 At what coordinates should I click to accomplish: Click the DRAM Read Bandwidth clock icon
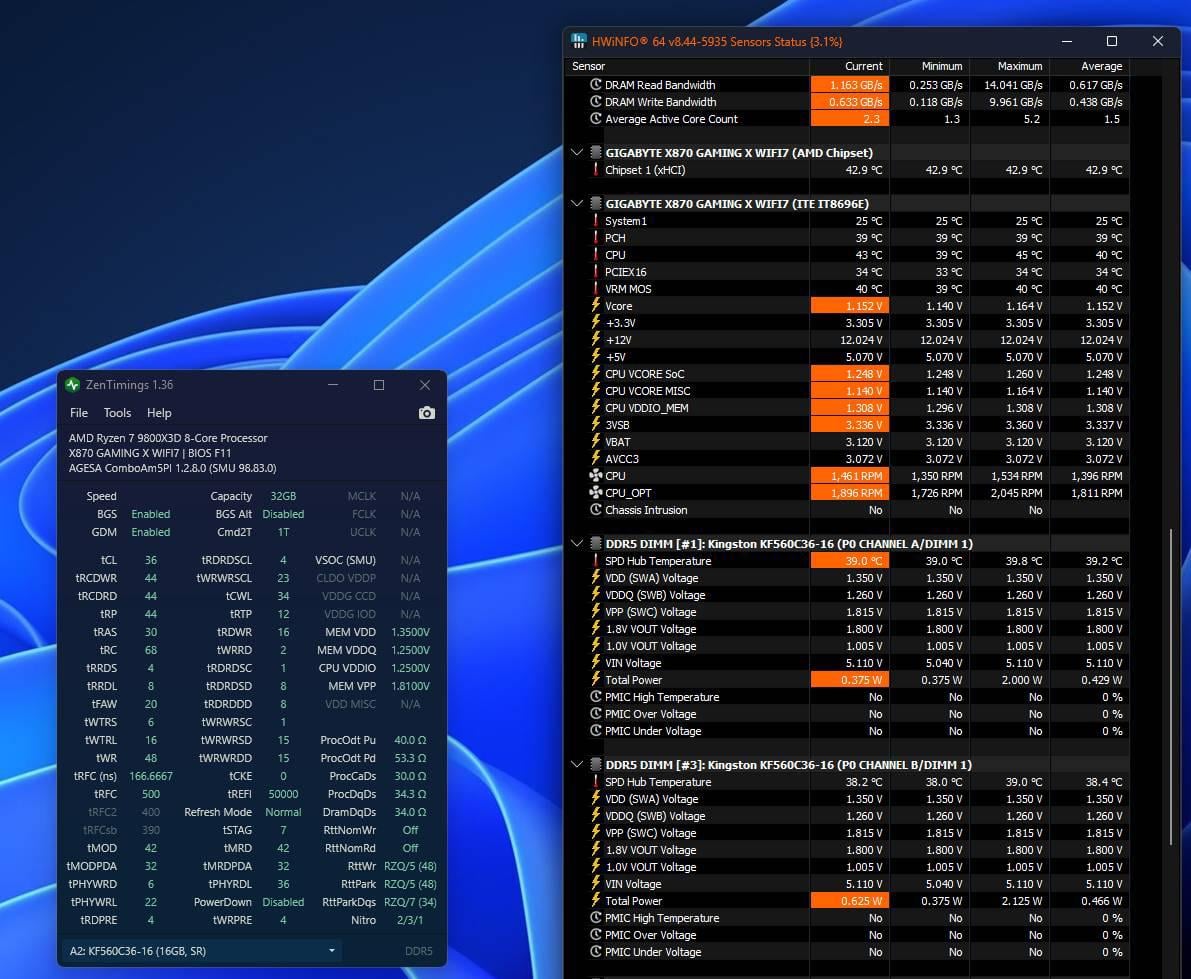[x=597, y=85]
